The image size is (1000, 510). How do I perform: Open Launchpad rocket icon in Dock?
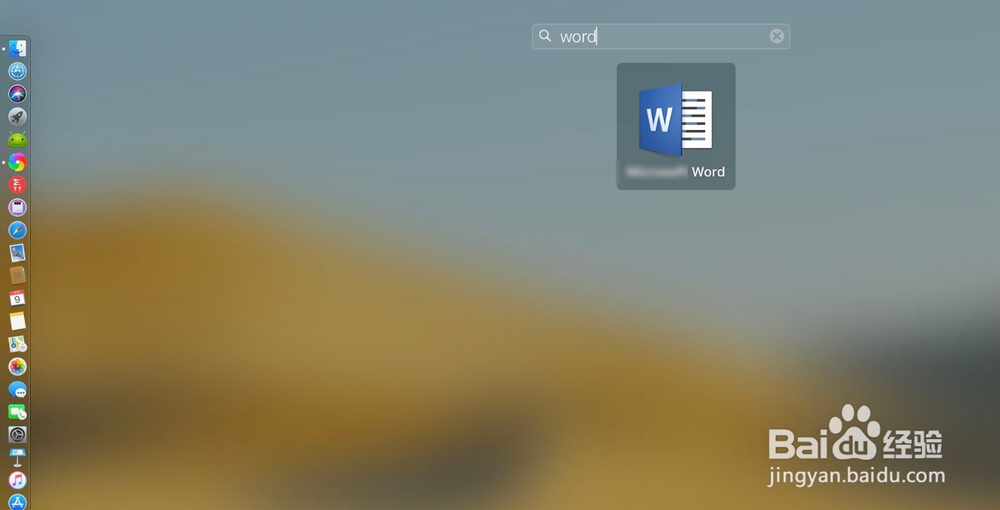coord(17,116)
